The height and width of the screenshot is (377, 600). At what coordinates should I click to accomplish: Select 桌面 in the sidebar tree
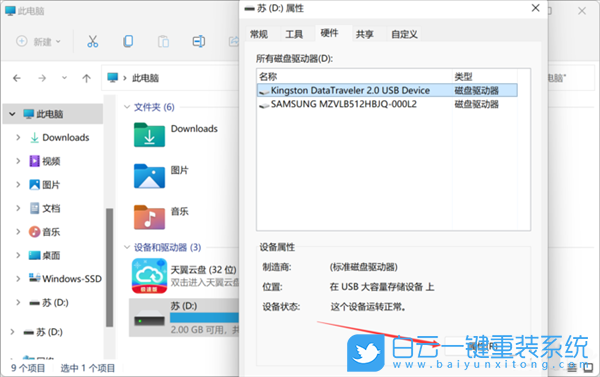click(x=45, y=255)
